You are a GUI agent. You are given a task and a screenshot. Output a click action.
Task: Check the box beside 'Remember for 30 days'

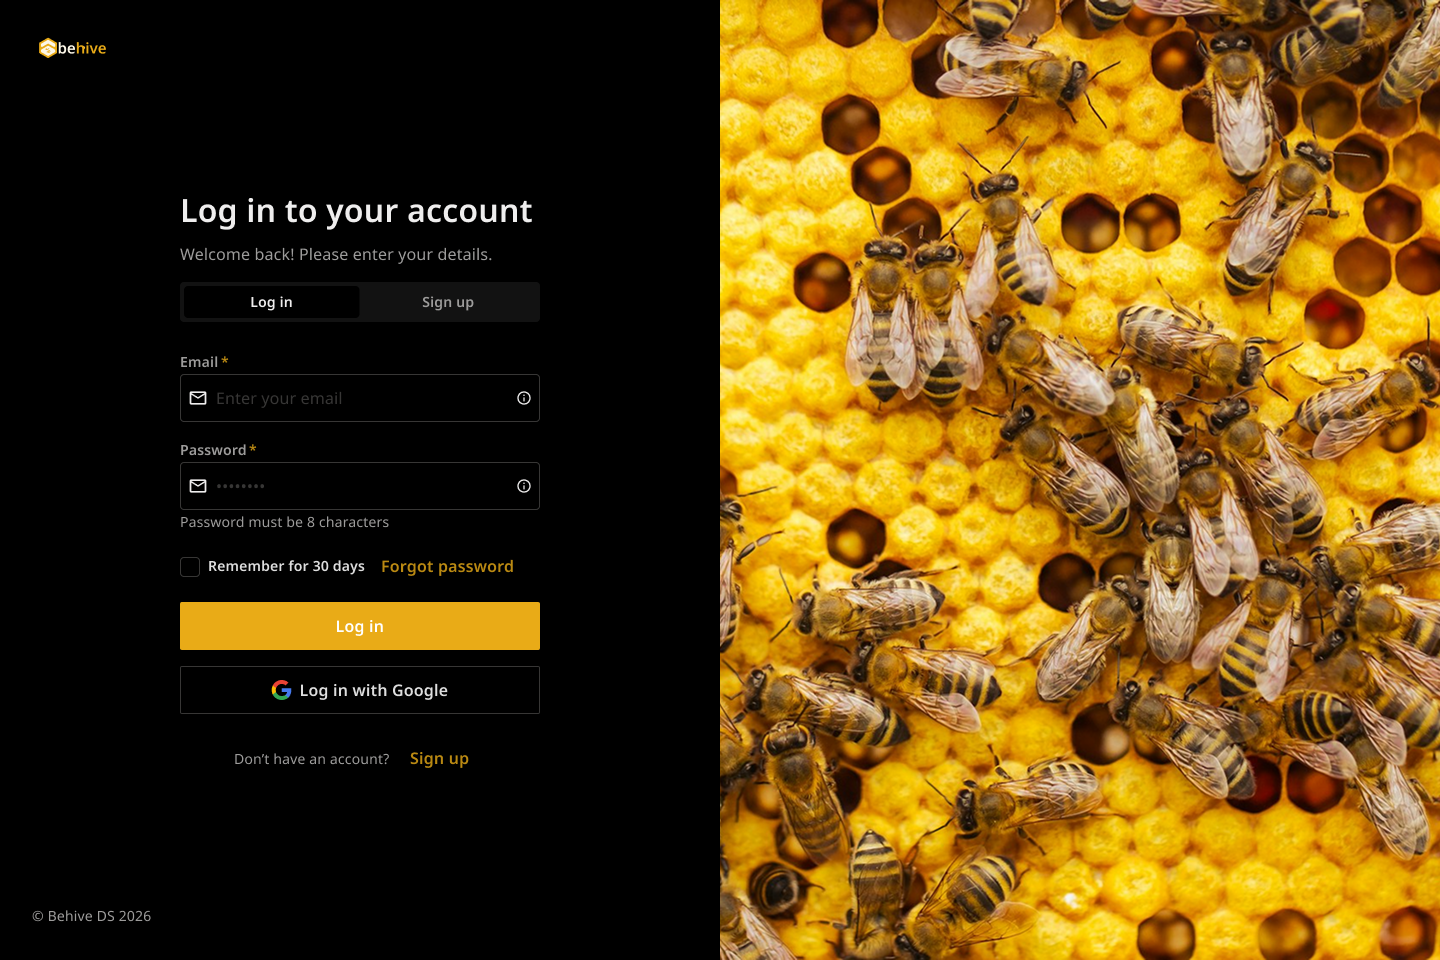click(x=190, y=566)
